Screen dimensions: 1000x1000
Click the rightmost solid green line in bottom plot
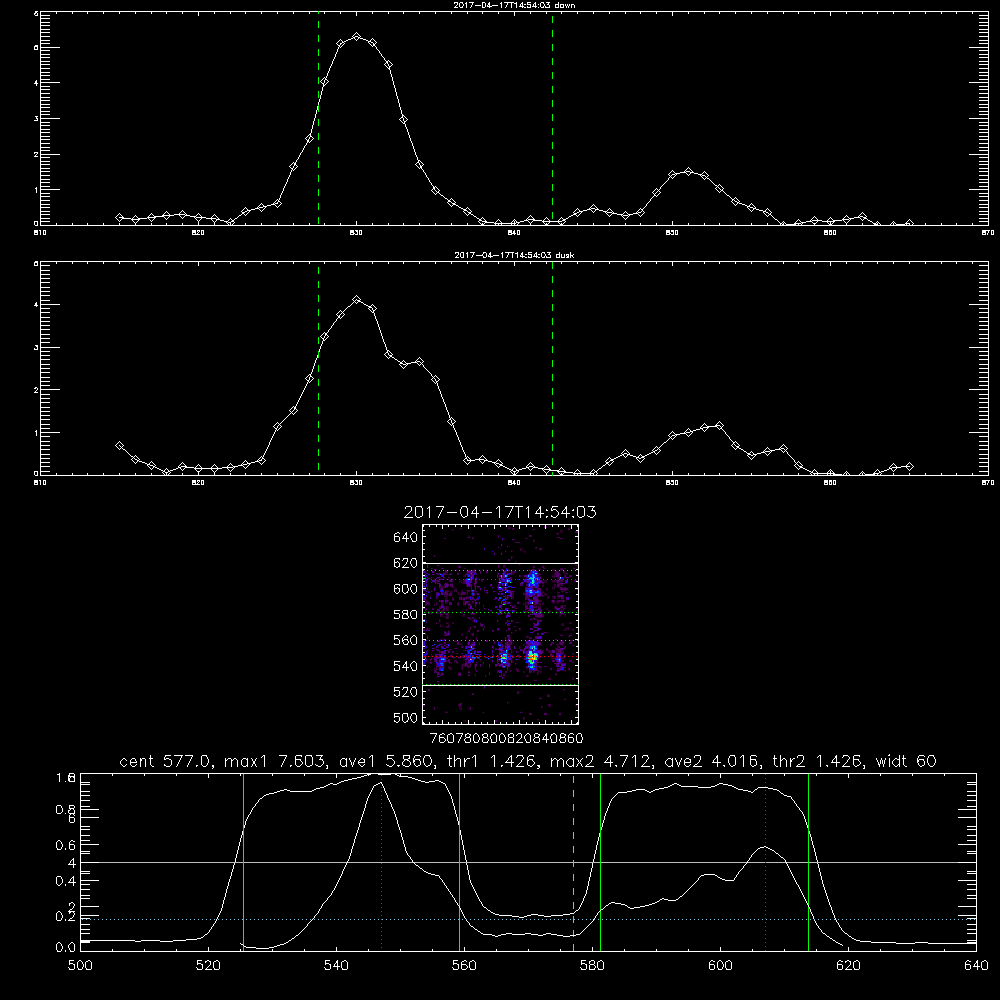click(808, 862)
